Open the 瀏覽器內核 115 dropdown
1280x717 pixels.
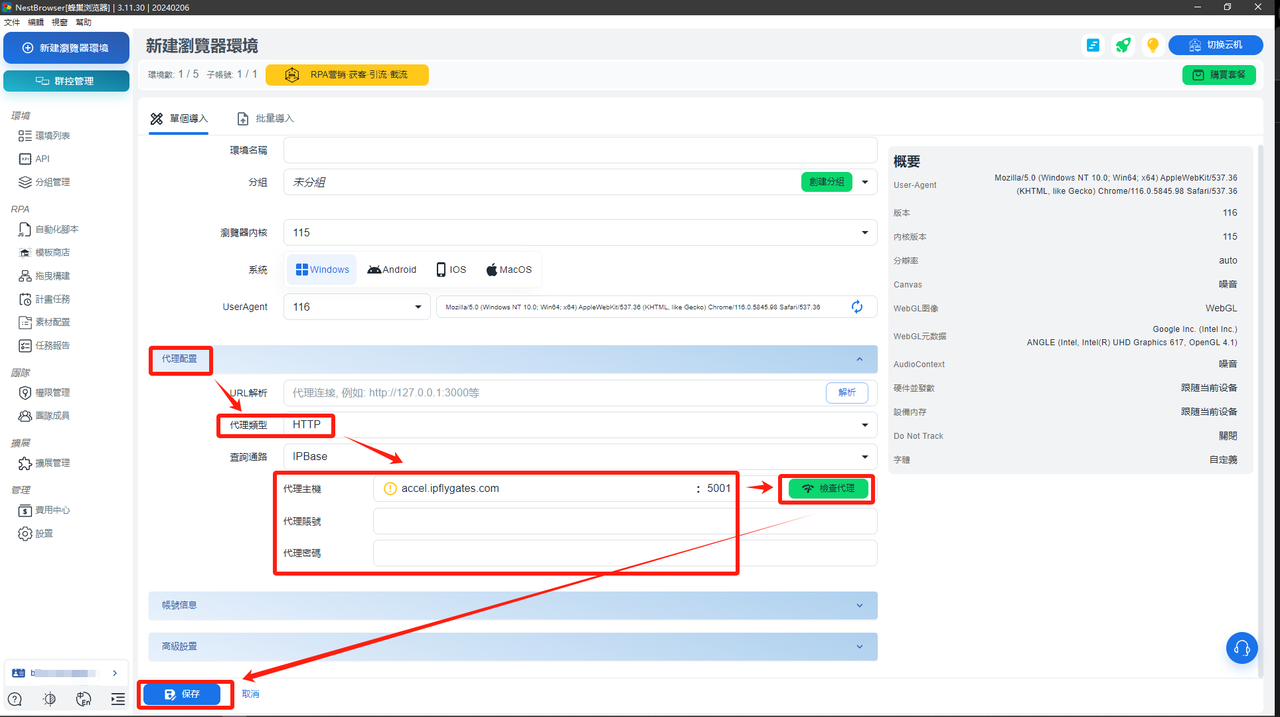(x=578, y=233)
